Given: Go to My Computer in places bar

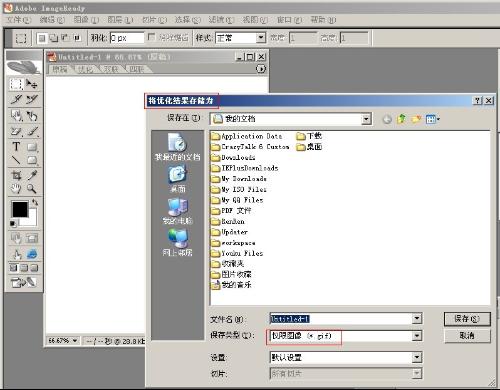Looking at the screenshot, I should [177, 211].
